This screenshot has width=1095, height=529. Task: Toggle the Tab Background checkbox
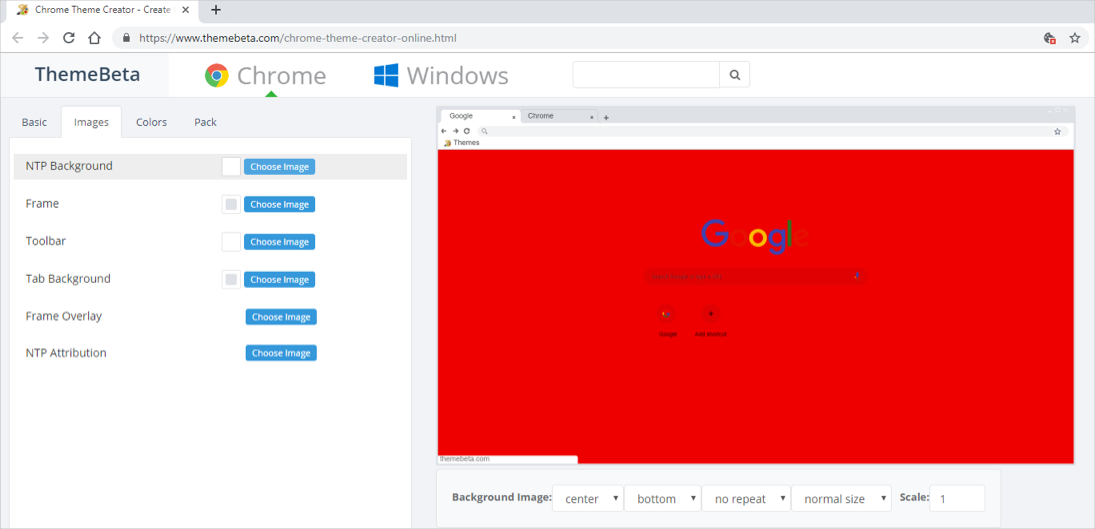coord(231,279)
